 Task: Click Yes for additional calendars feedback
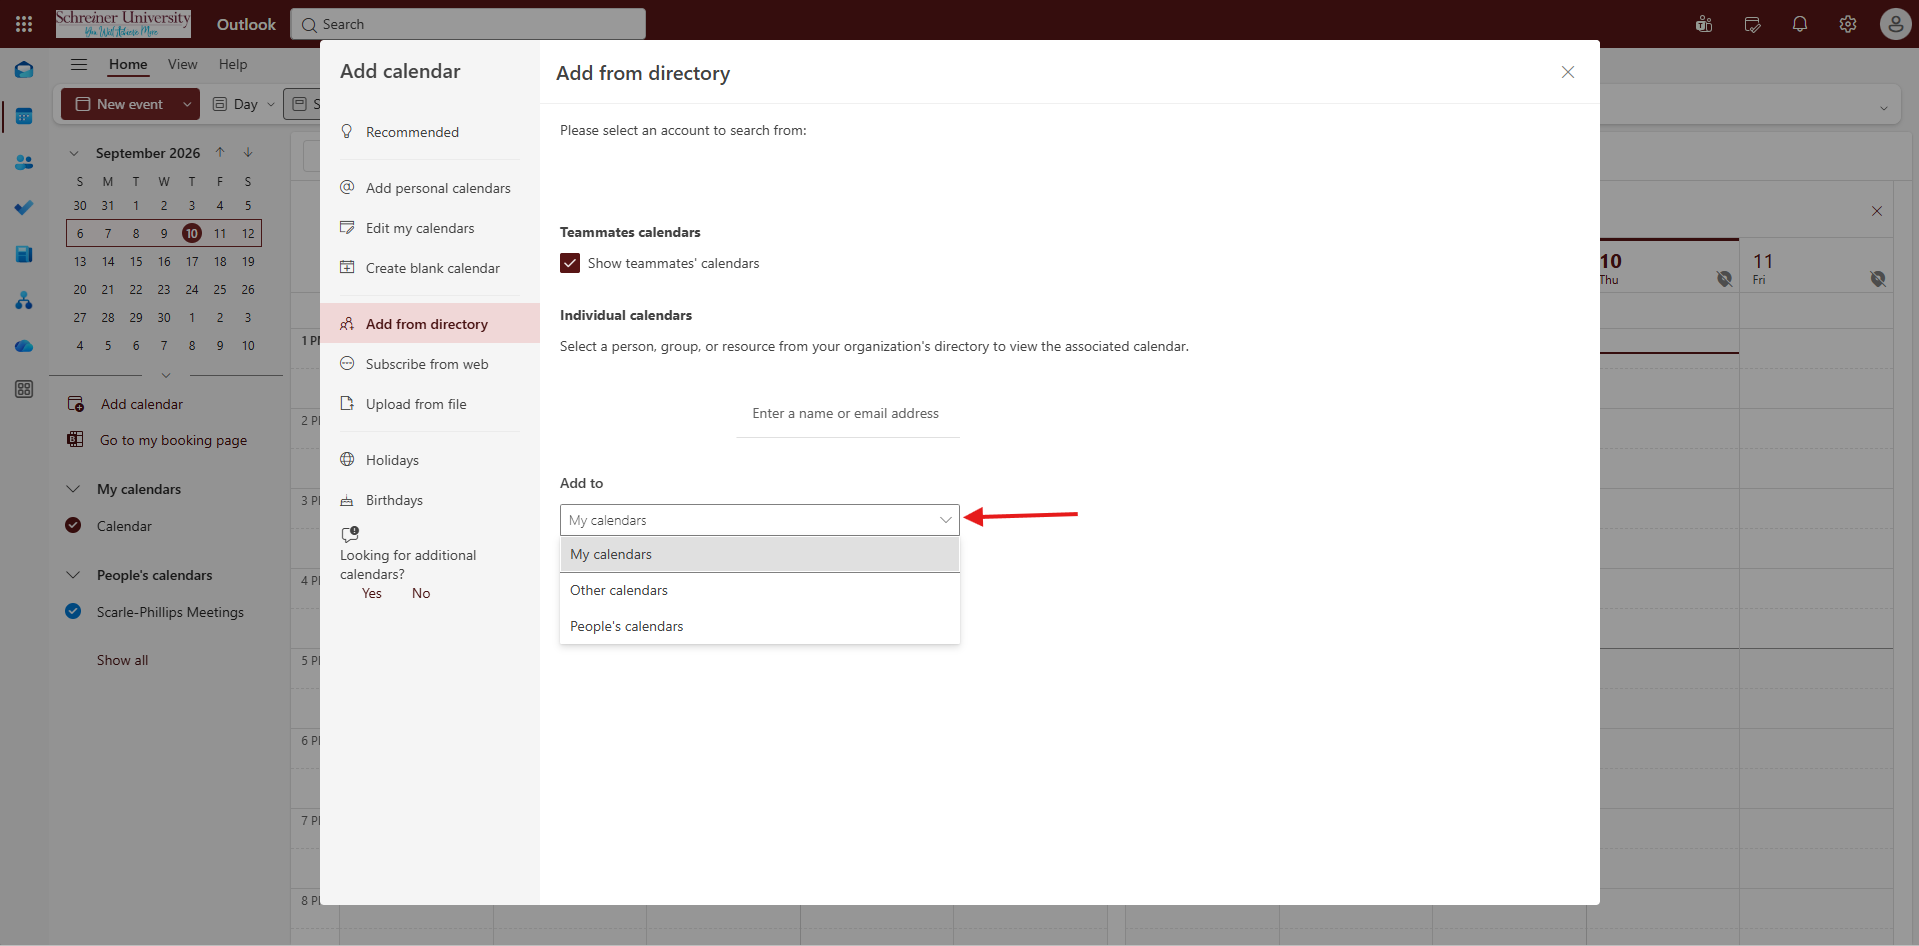[372, 593]
